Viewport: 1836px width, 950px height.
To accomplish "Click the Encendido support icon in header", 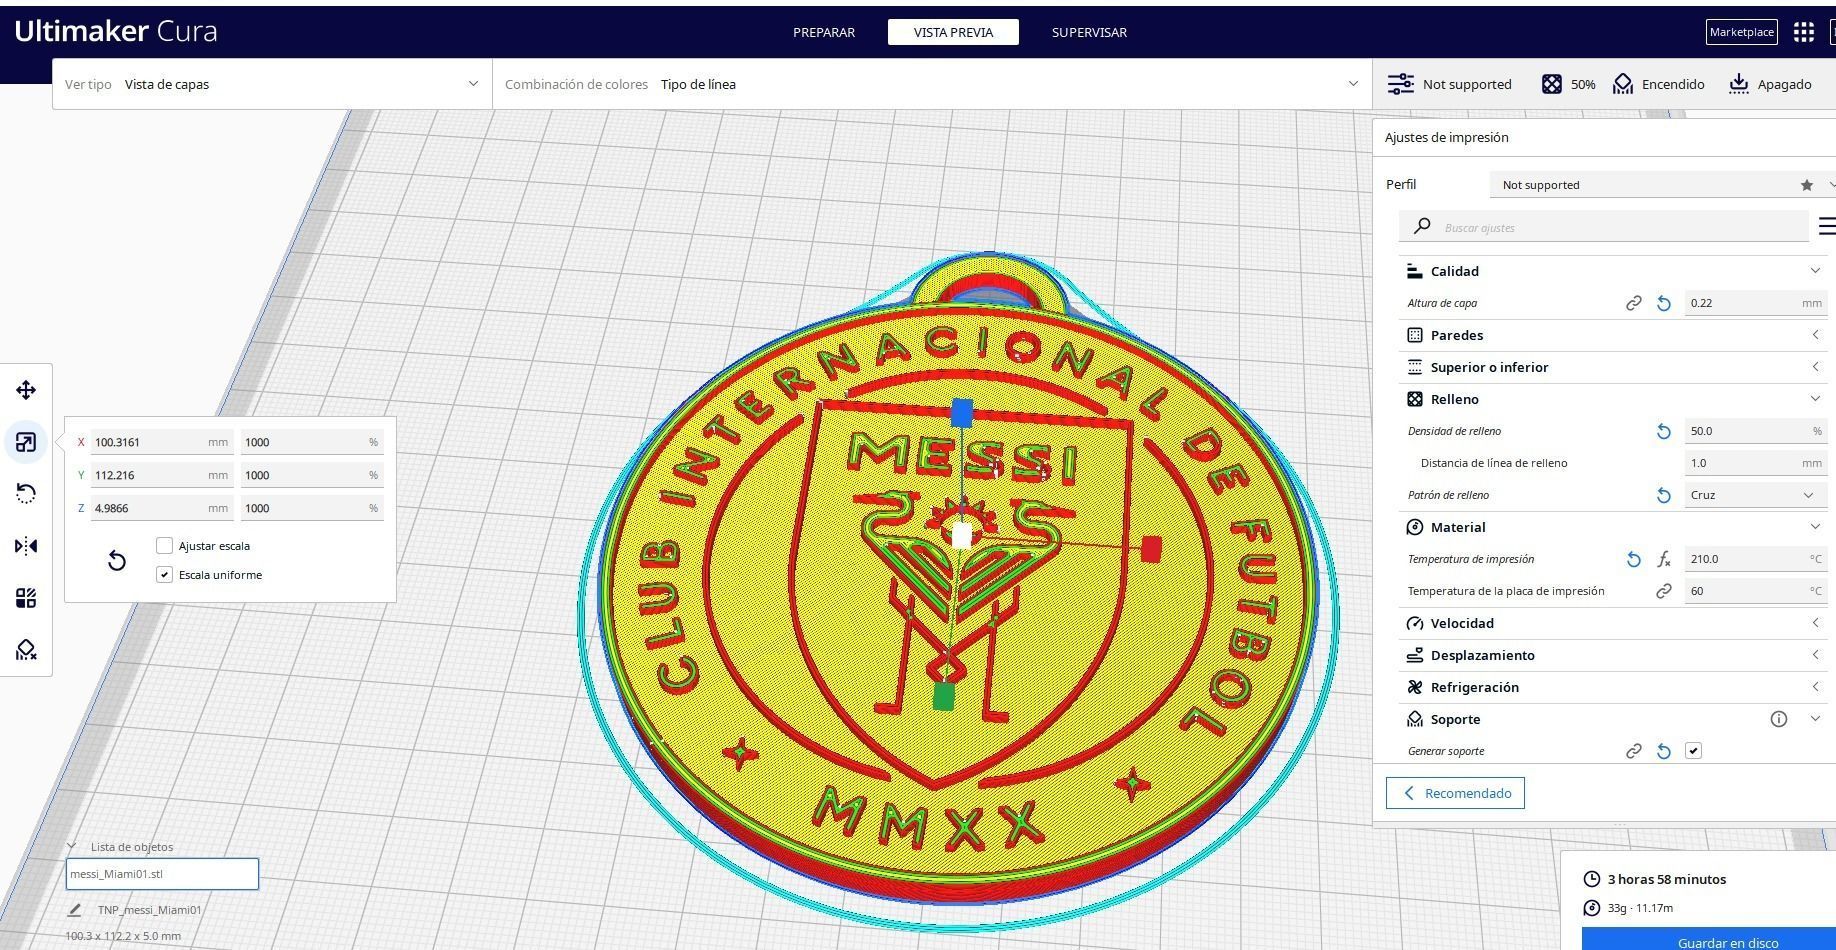I will click(x=1623, y=84).
